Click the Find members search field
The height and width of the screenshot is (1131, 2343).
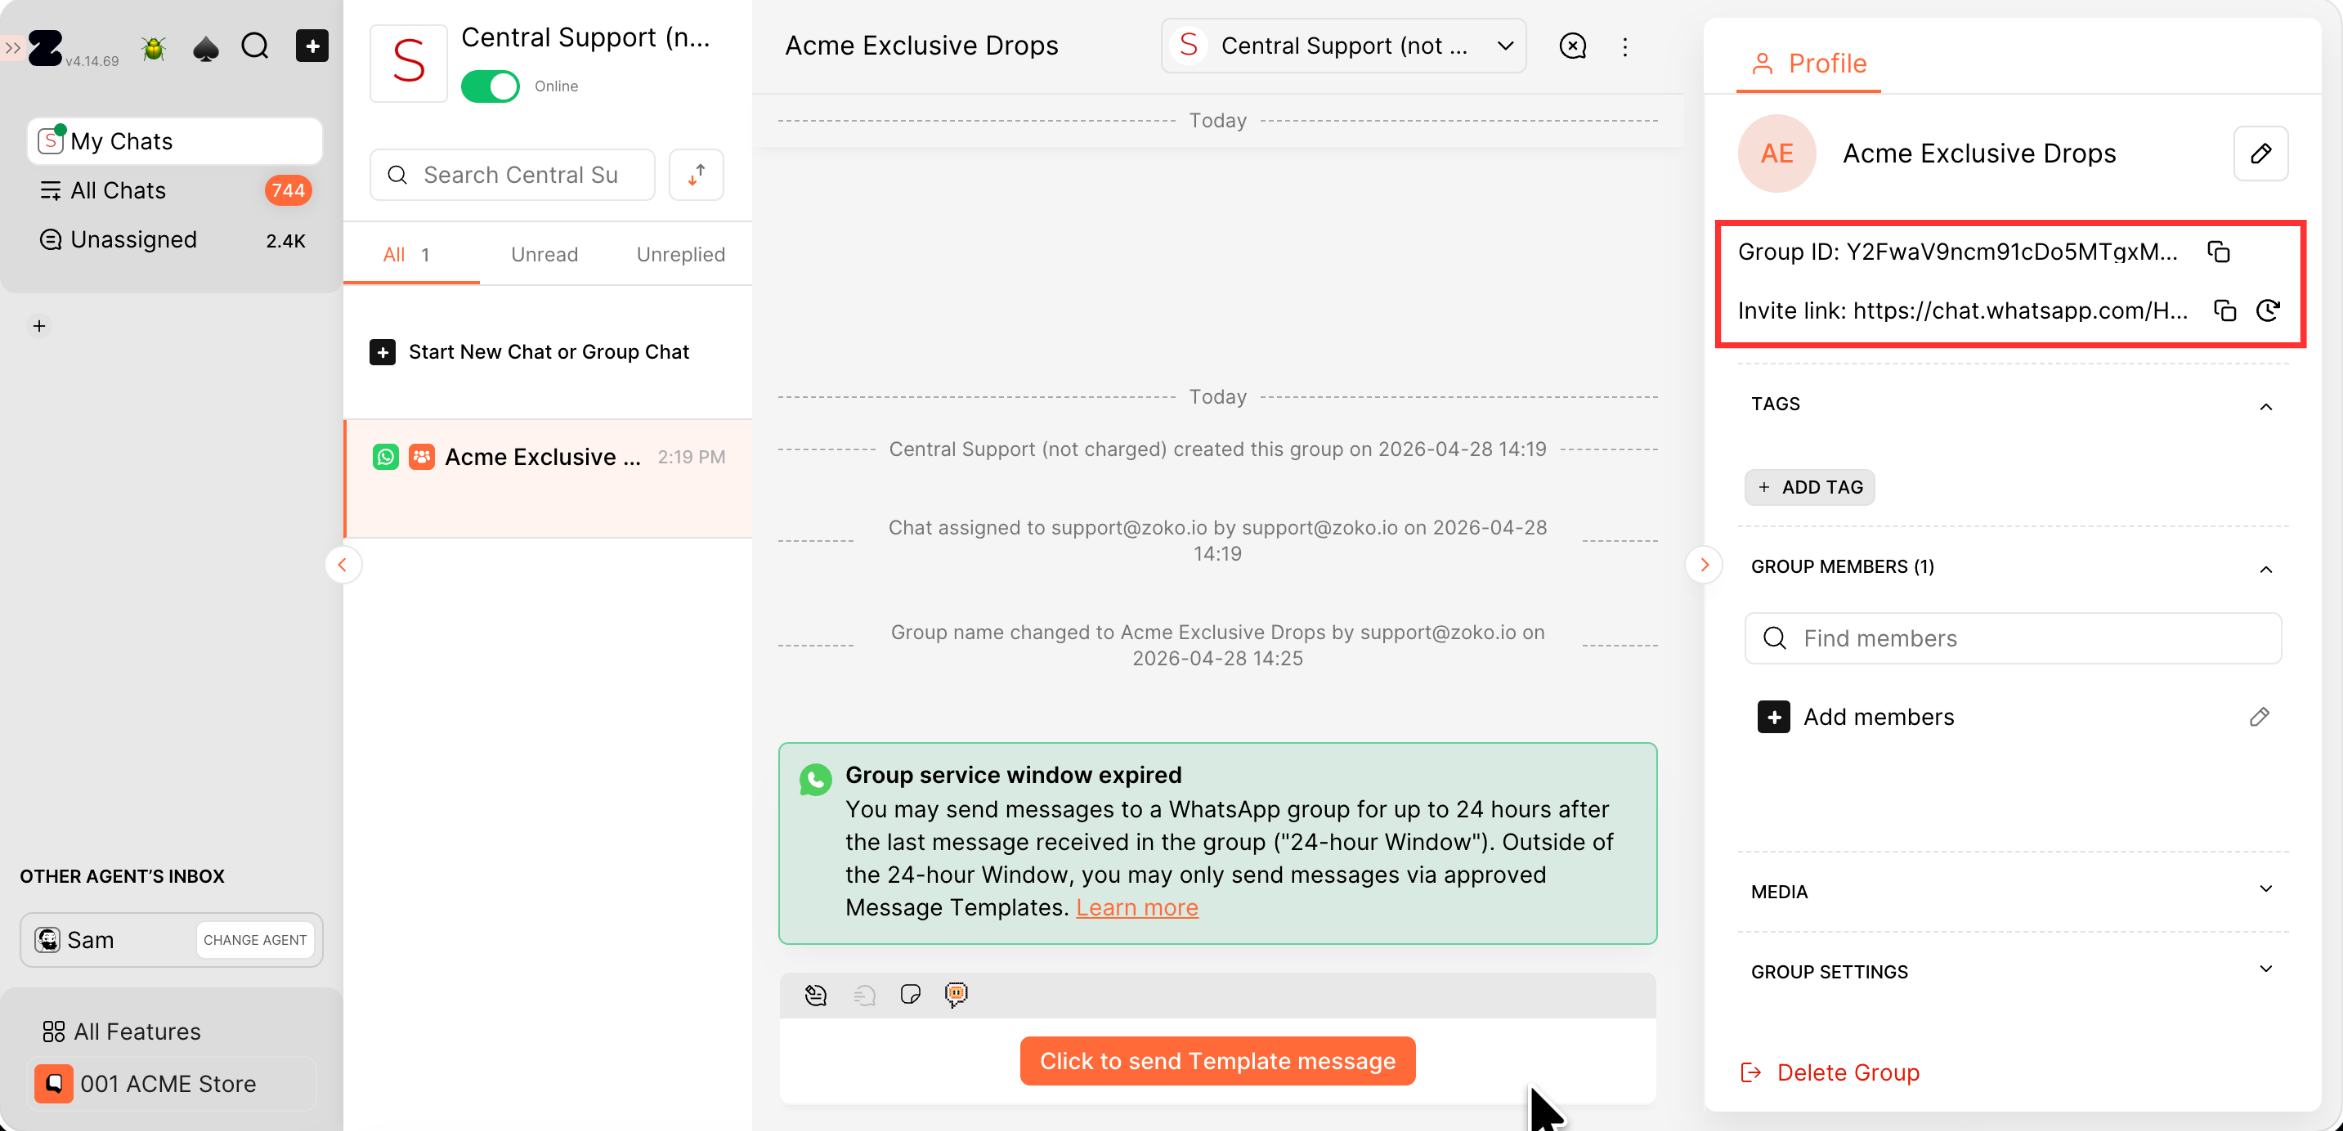pos(2012,638)
